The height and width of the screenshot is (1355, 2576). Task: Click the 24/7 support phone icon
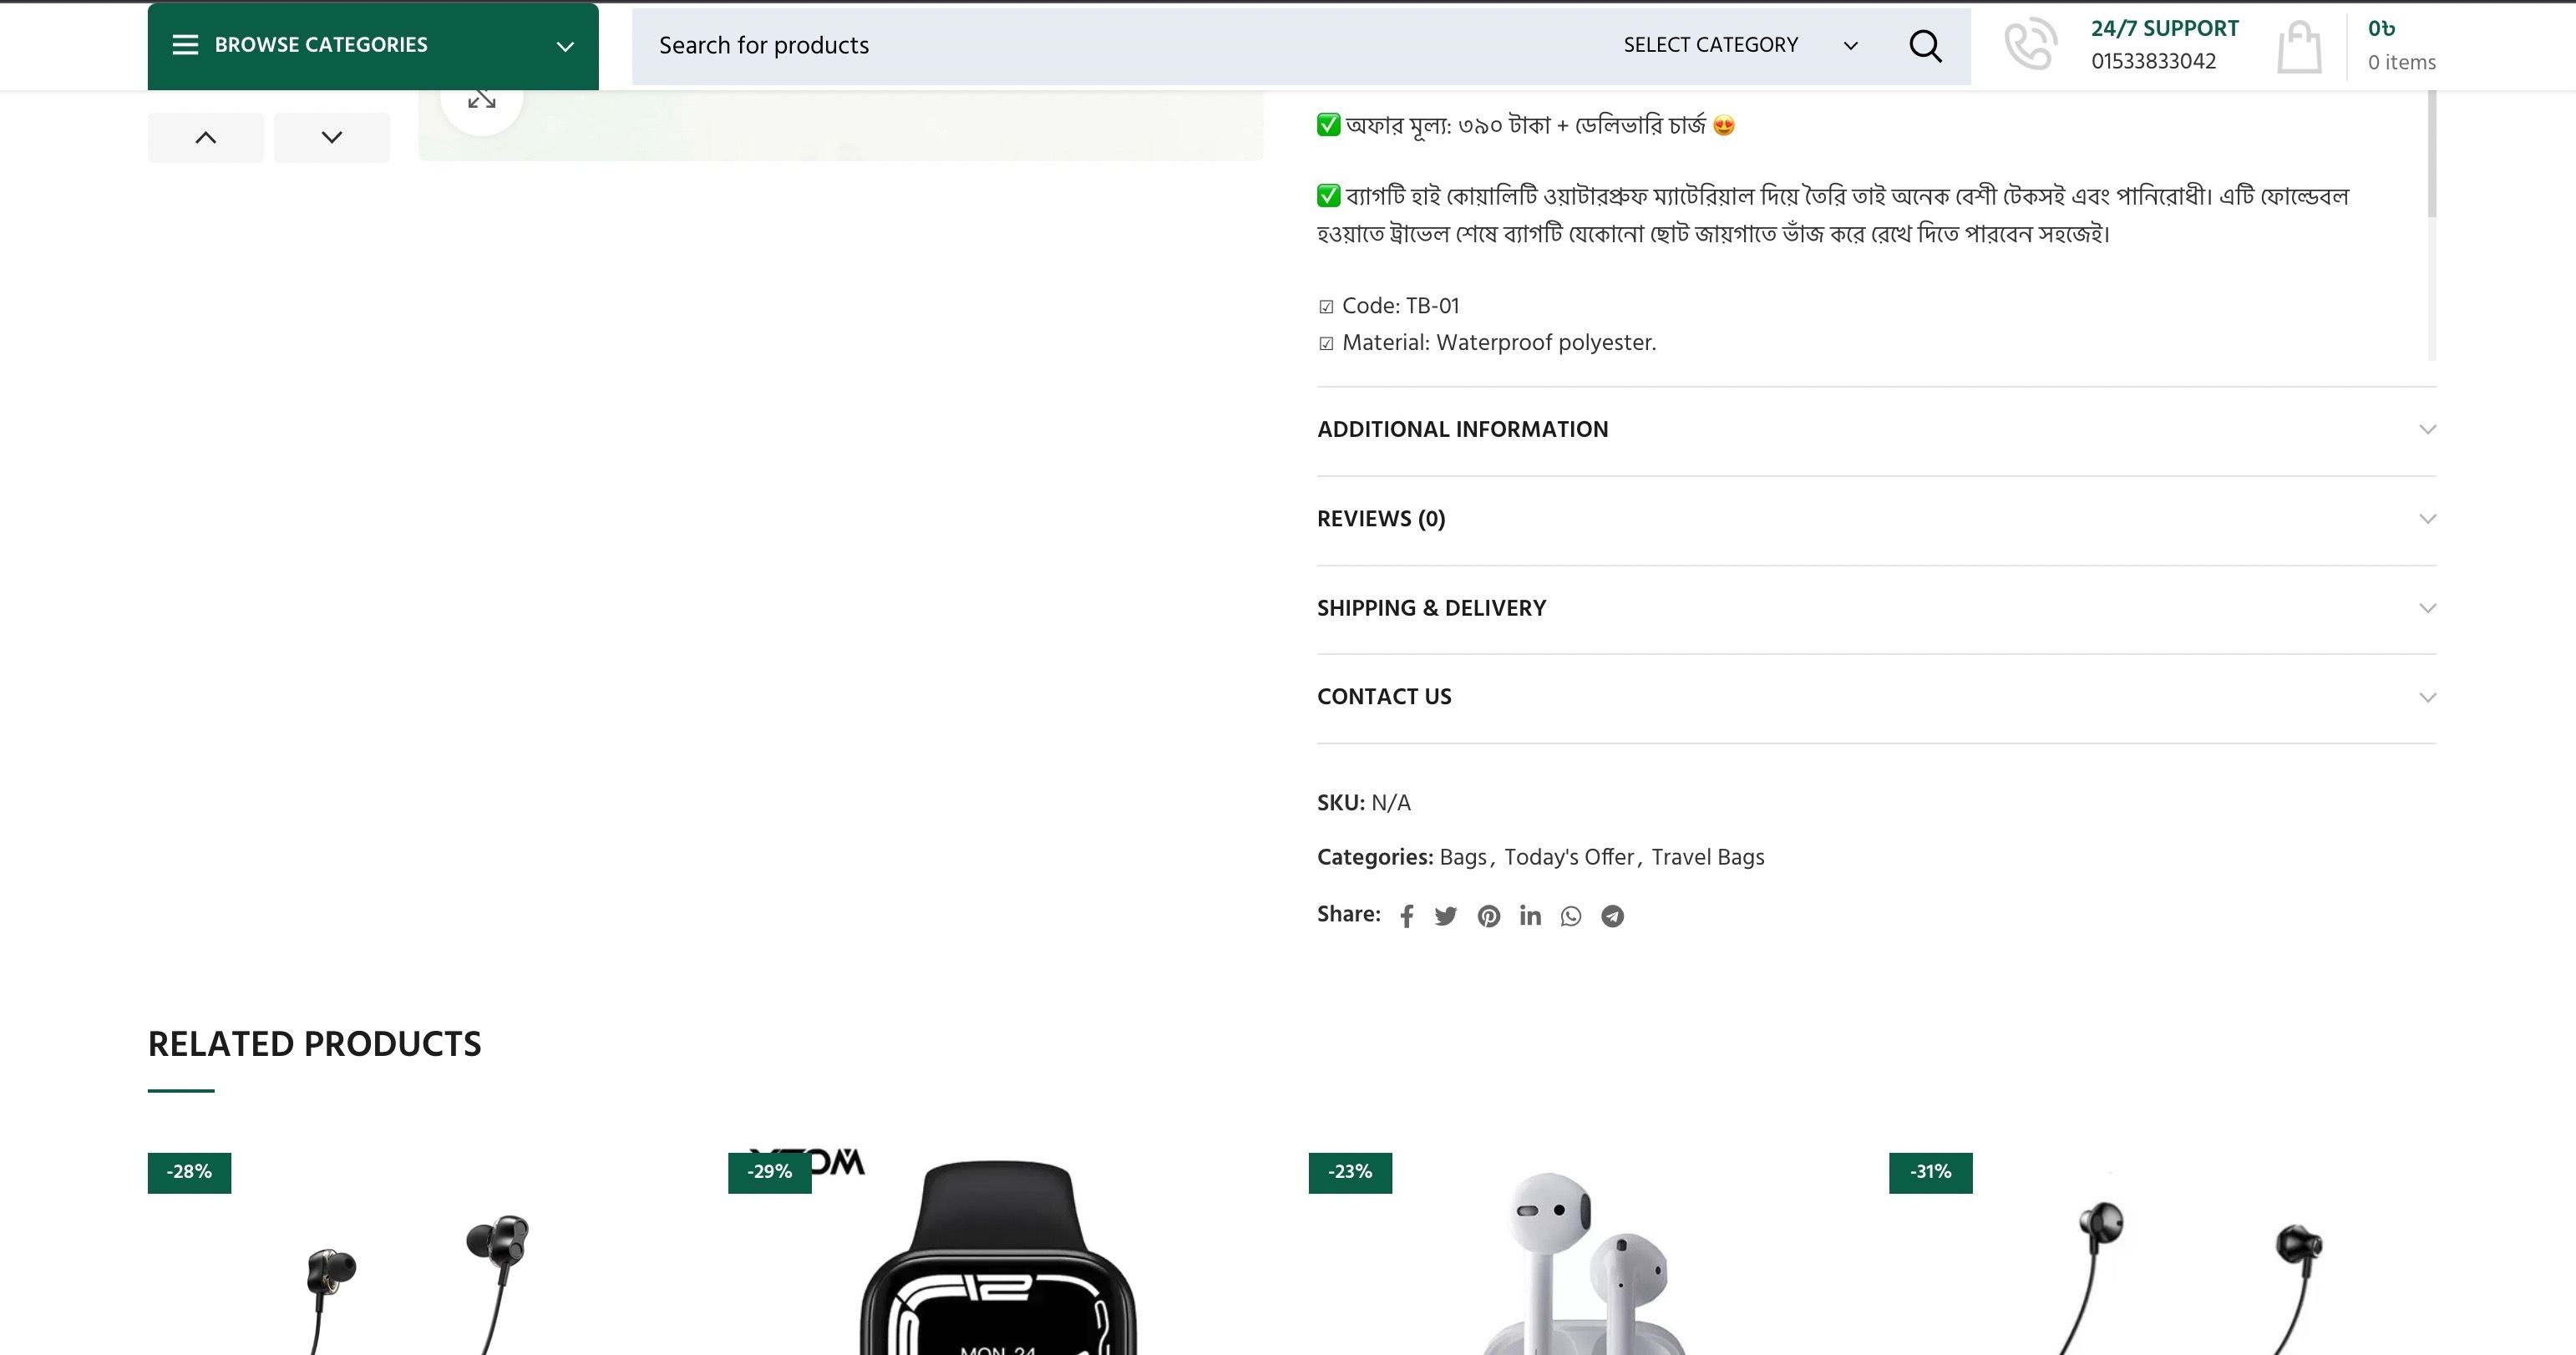coord(2030,46)
